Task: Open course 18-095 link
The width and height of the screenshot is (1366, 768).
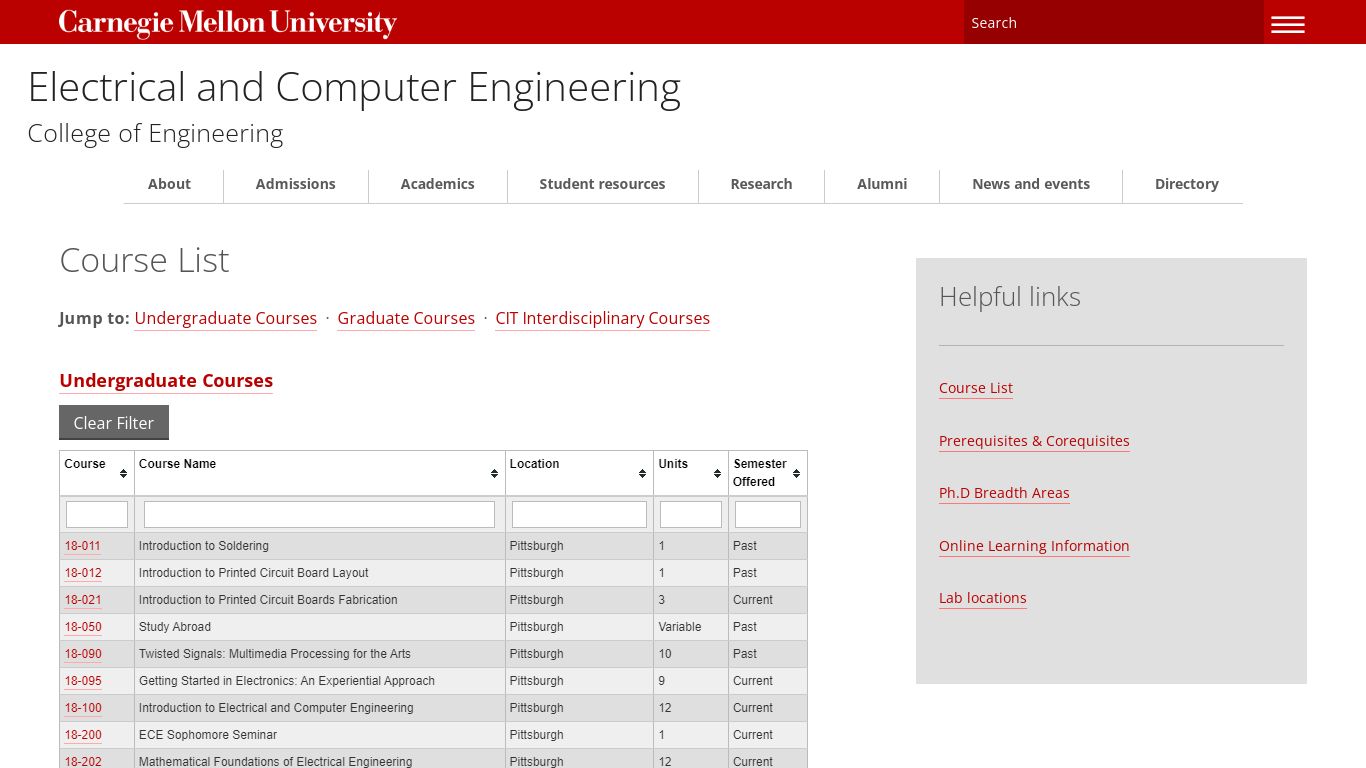Action: coord(83,681)
